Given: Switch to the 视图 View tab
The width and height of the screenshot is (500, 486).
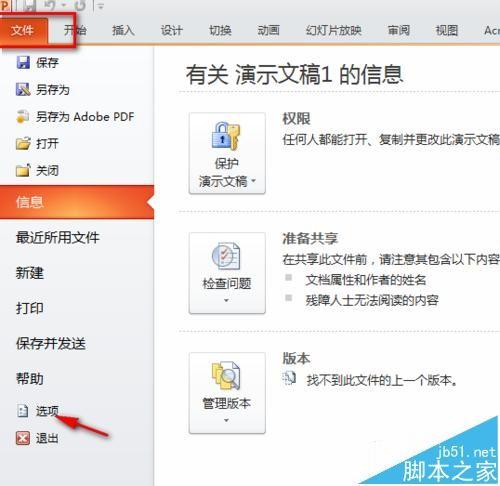Looking at the screenshot, I should pos(447,31).
